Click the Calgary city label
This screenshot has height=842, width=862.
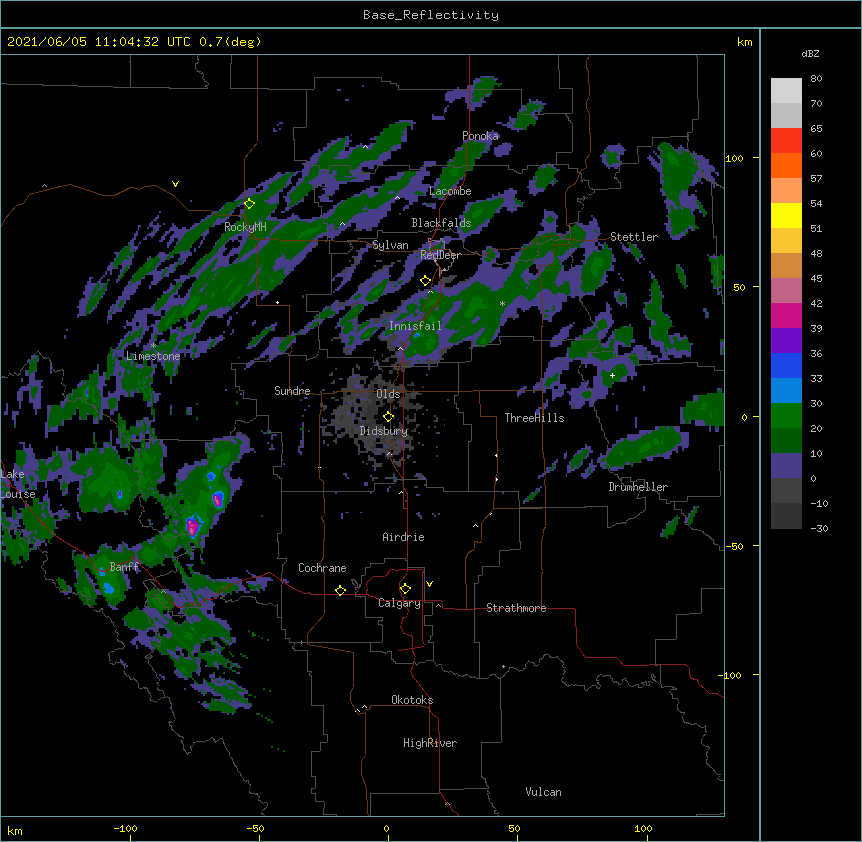tap(399, 603)
